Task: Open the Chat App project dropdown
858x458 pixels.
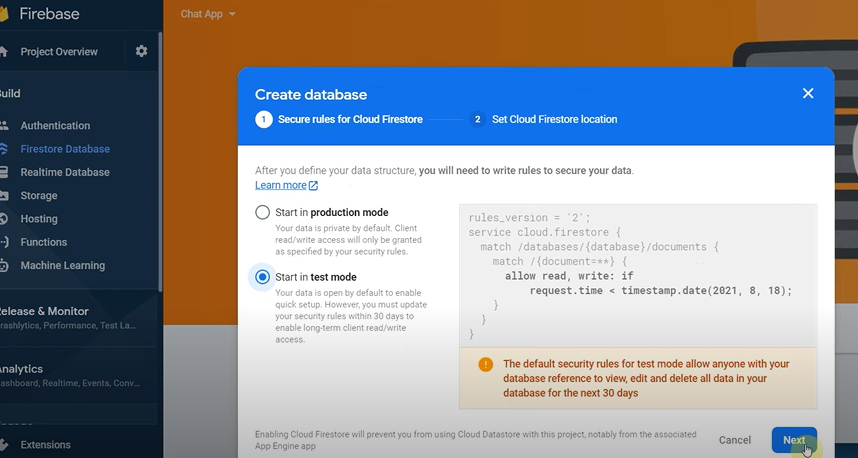Action: [x=208, y=14]
